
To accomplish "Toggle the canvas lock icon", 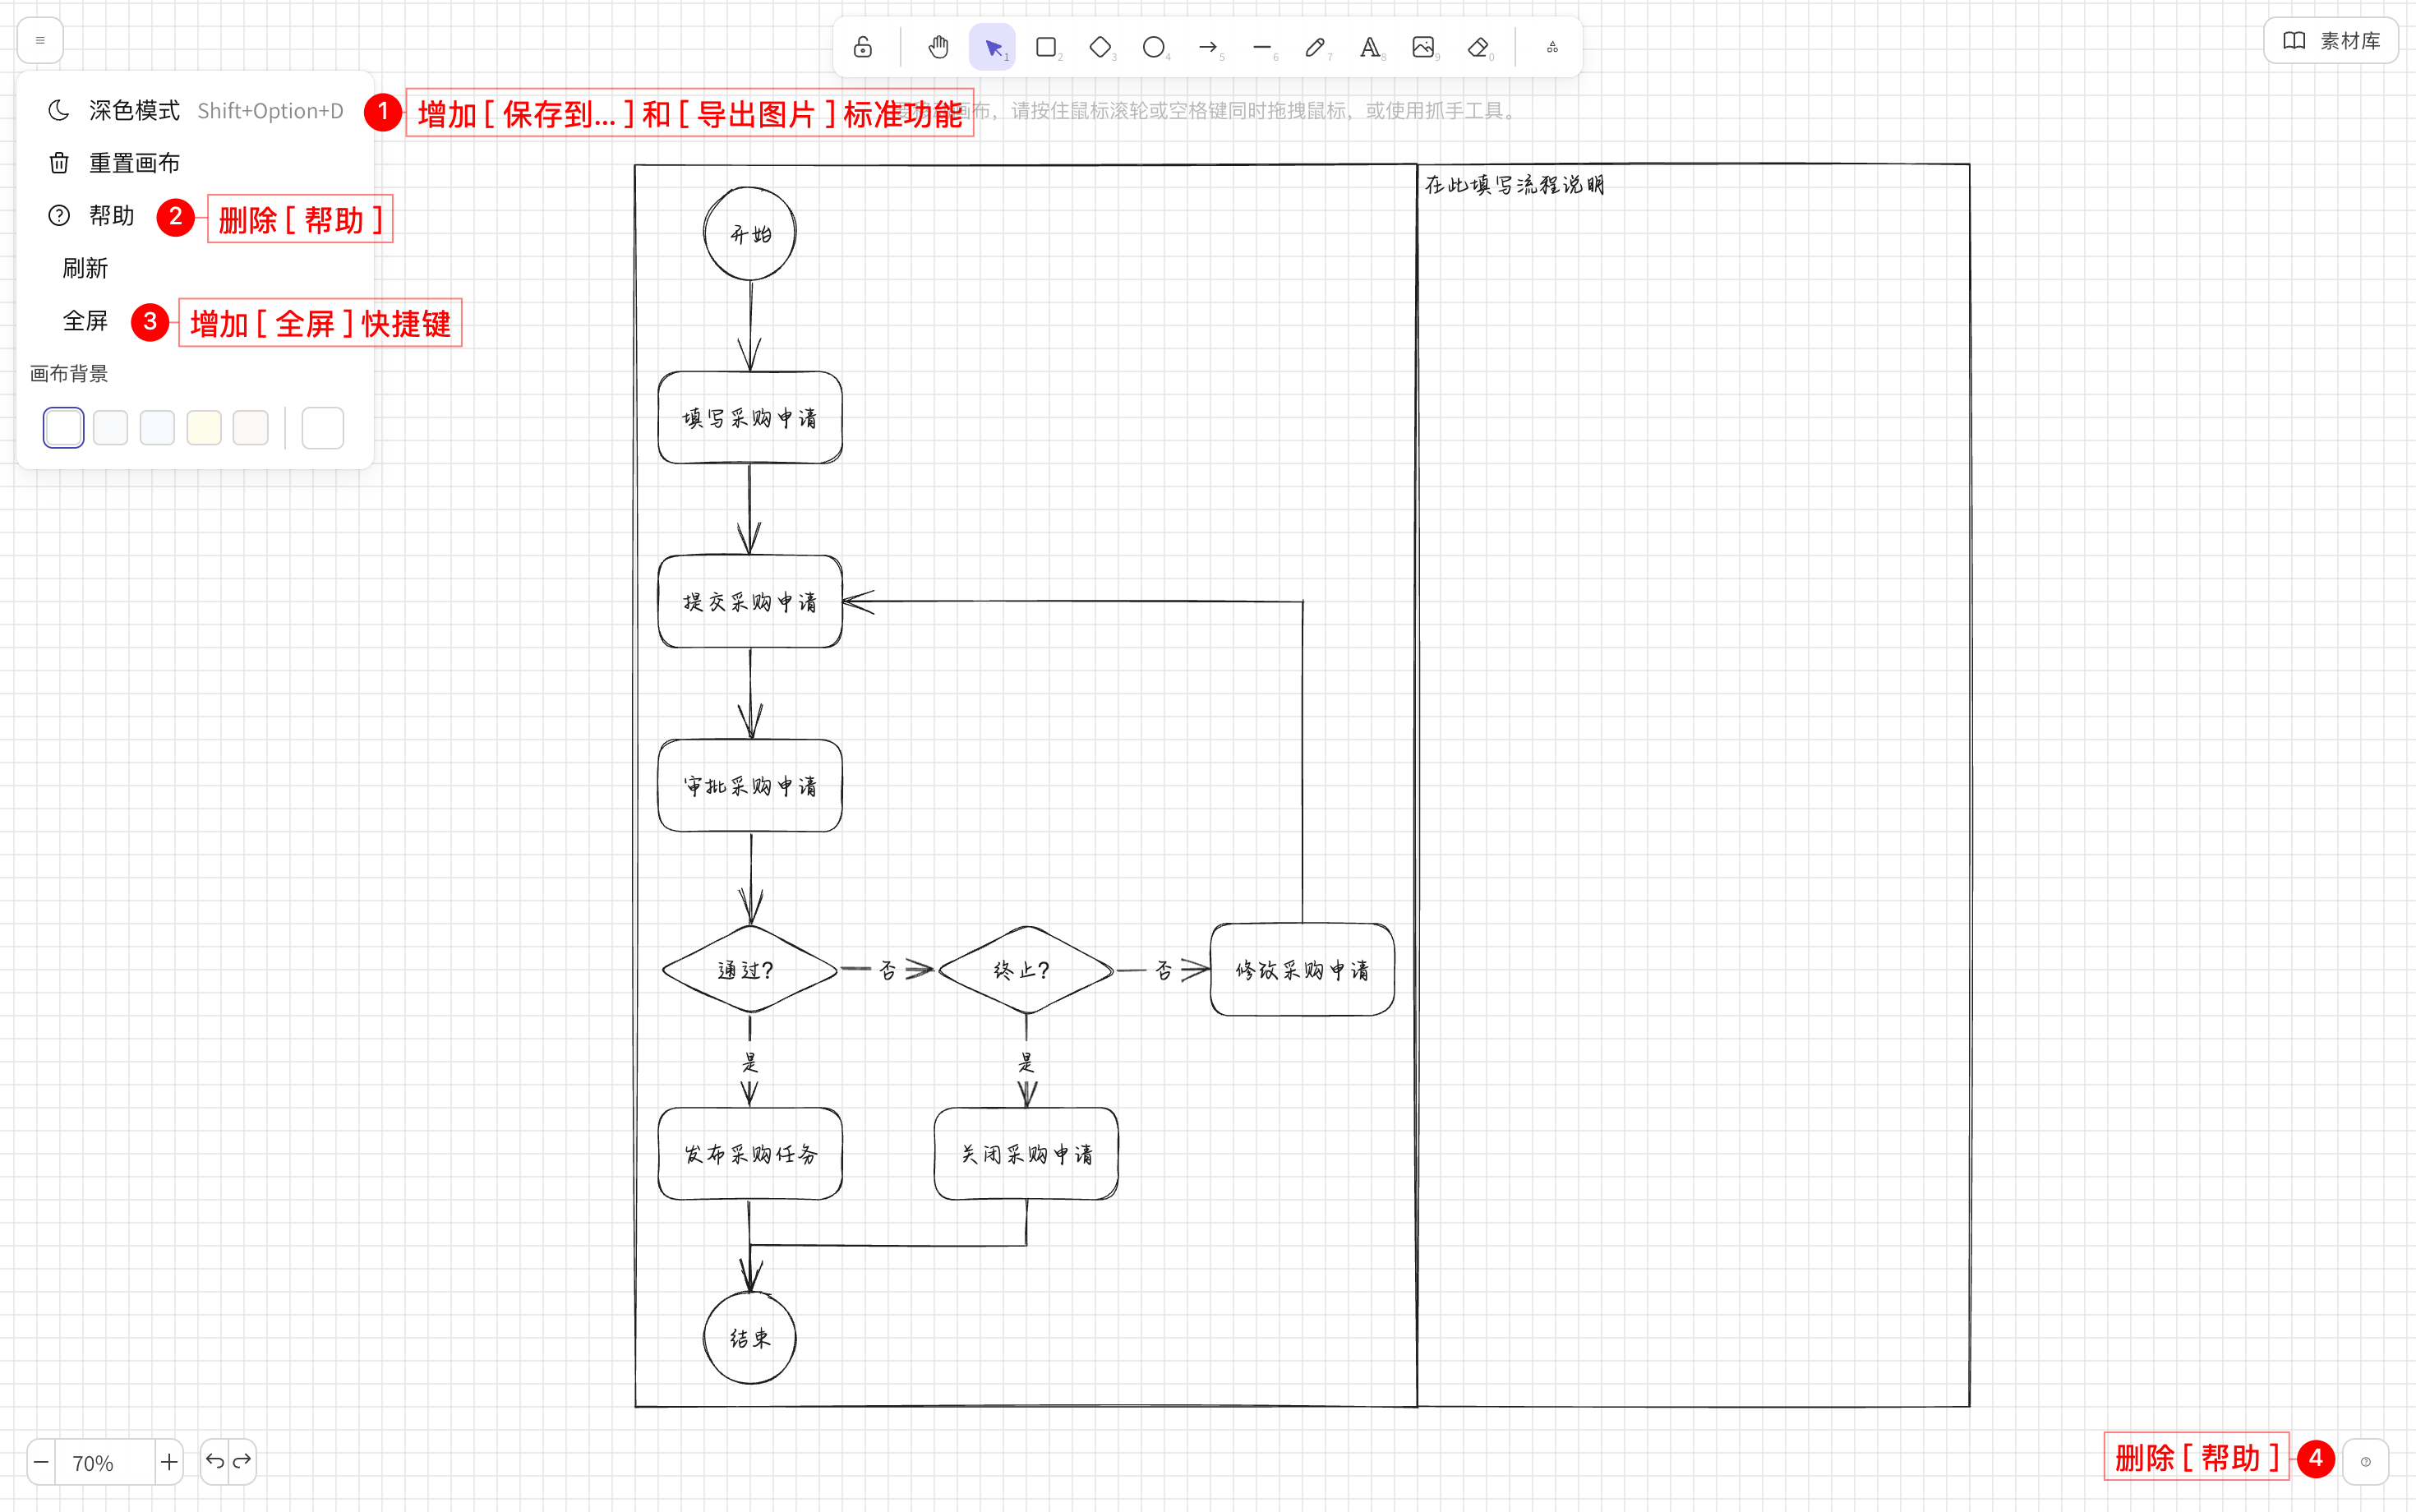I will pos(862,47).
